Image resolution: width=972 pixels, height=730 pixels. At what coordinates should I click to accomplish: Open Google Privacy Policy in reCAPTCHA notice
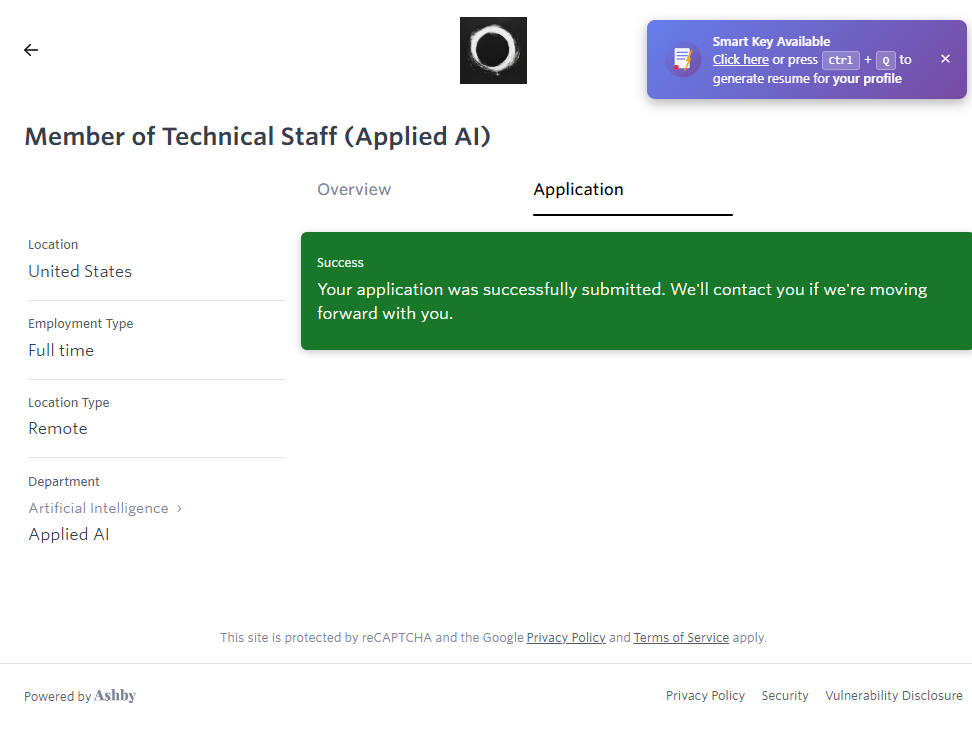(x=566, y=637)
